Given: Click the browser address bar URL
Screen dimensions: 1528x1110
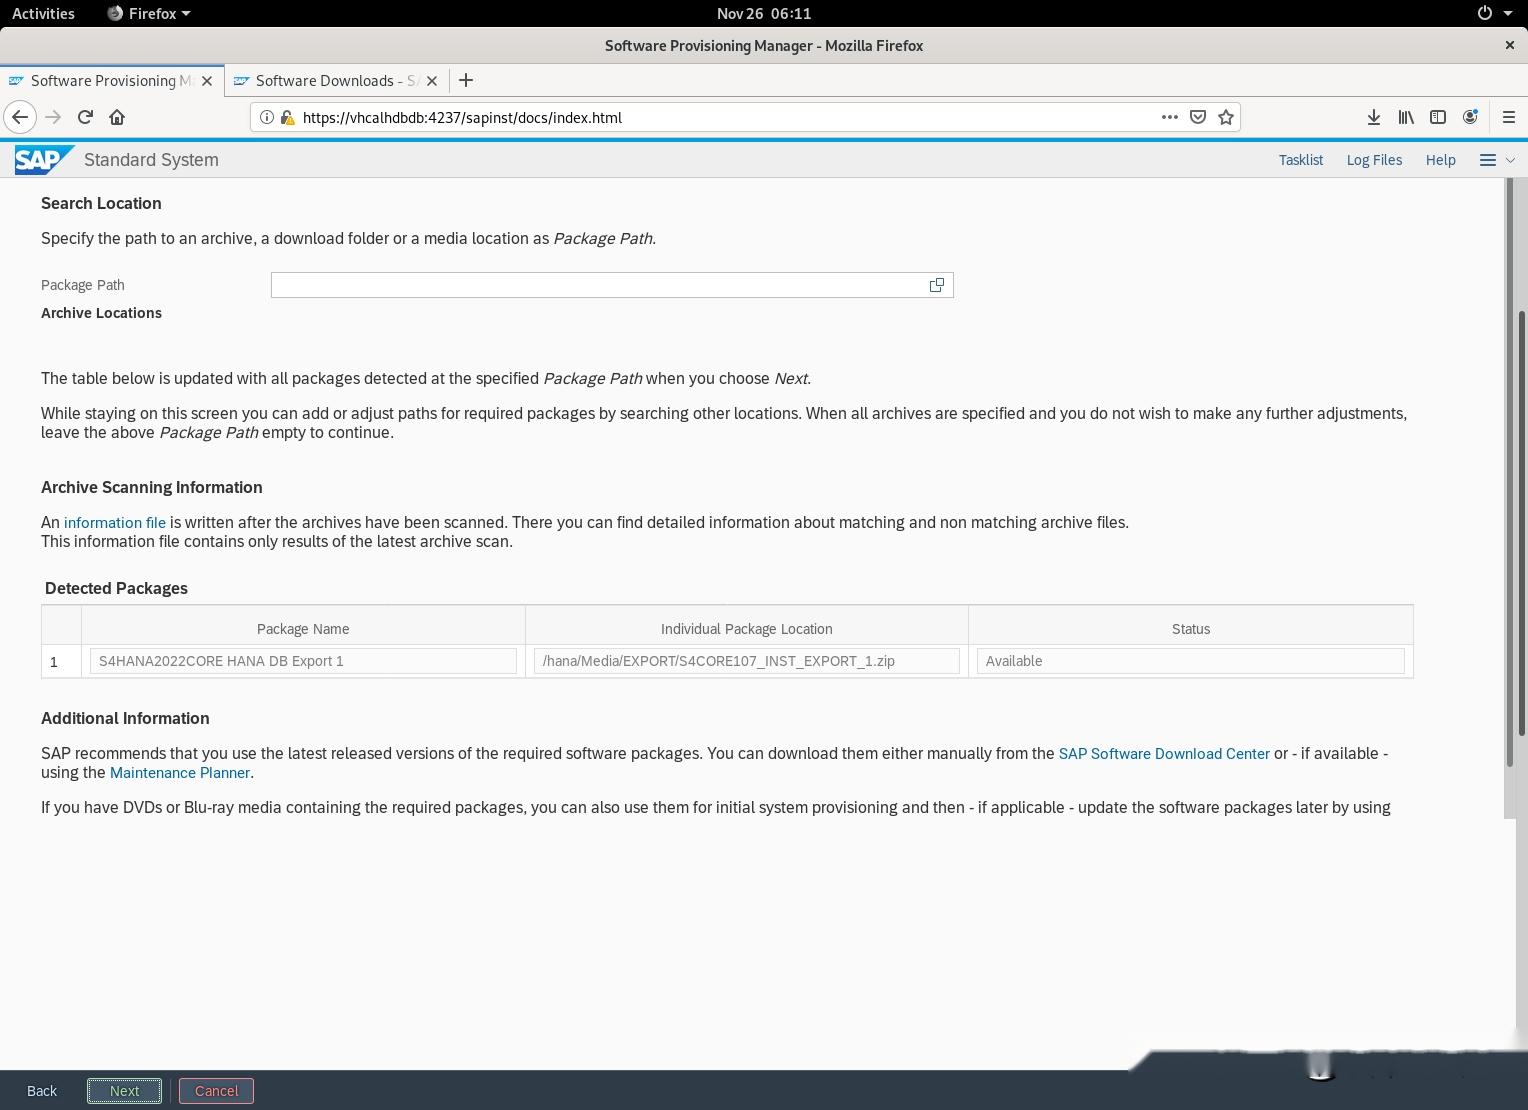Looking at the screenshot, I should 462,117.
